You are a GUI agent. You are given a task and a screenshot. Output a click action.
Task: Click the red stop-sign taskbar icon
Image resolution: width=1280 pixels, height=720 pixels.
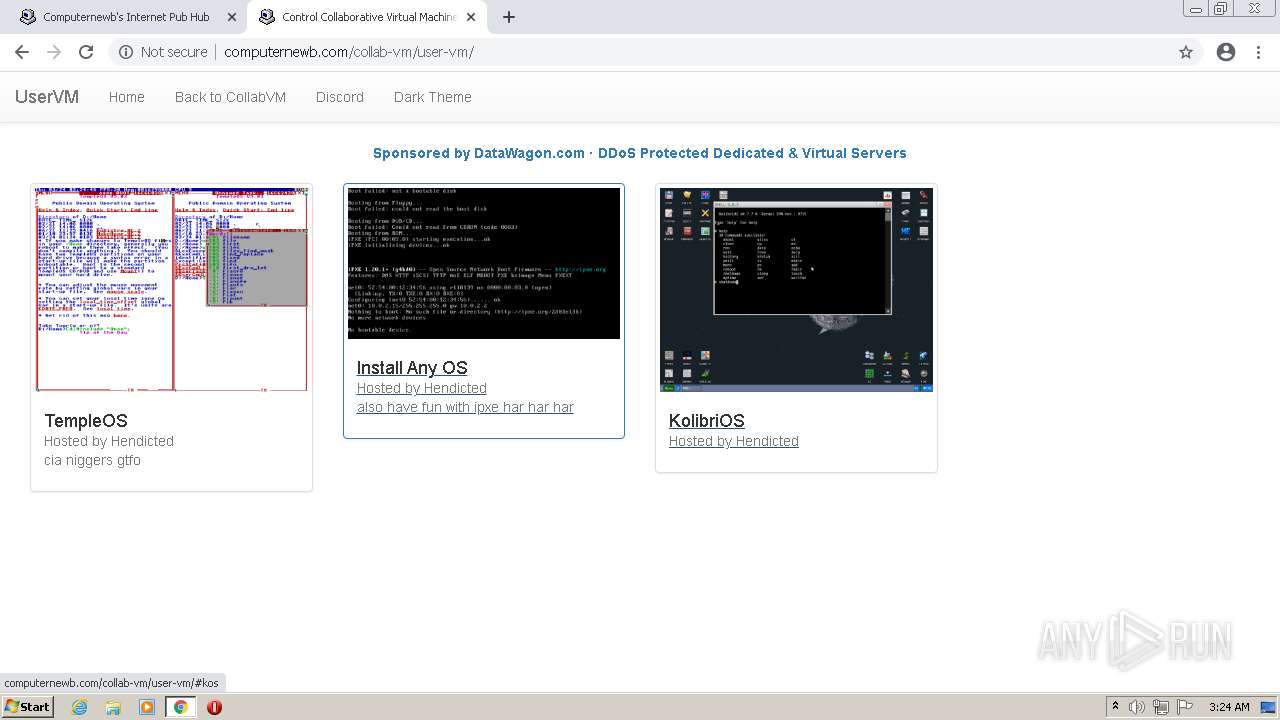click(x=214, y=707)
